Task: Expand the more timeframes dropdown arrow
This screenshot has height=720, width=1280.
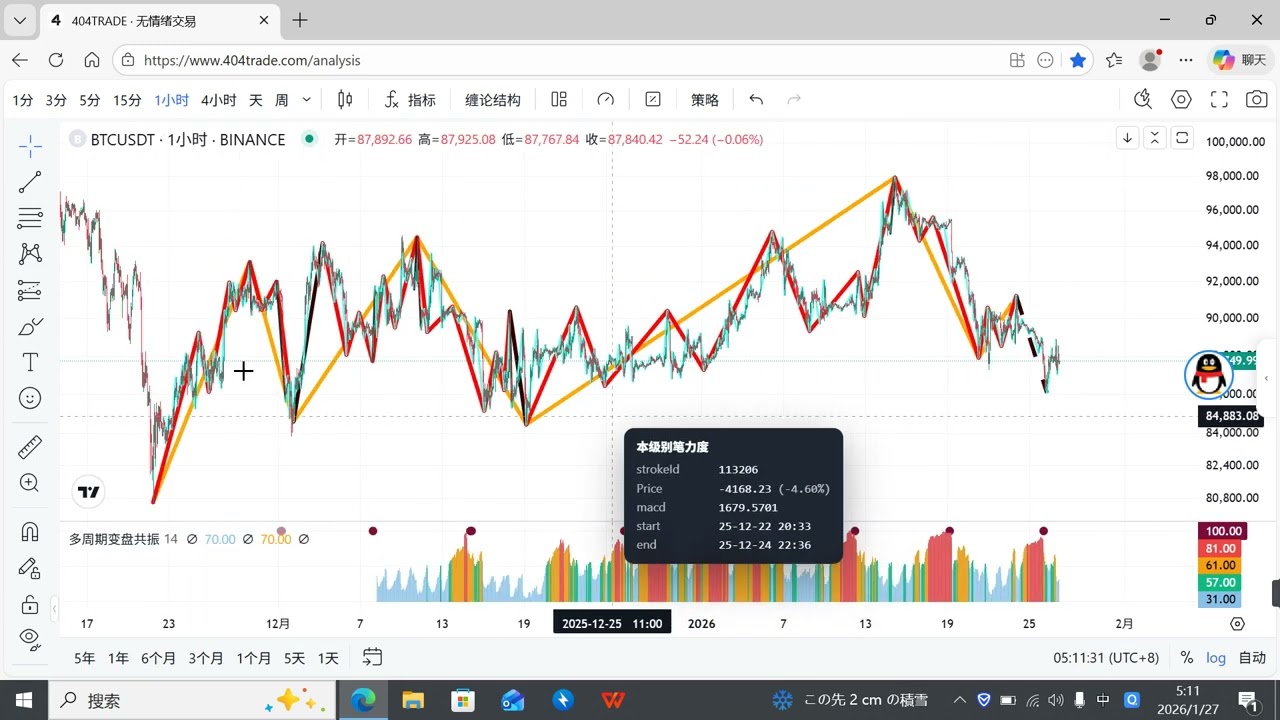Action: (x=306, y=99)
